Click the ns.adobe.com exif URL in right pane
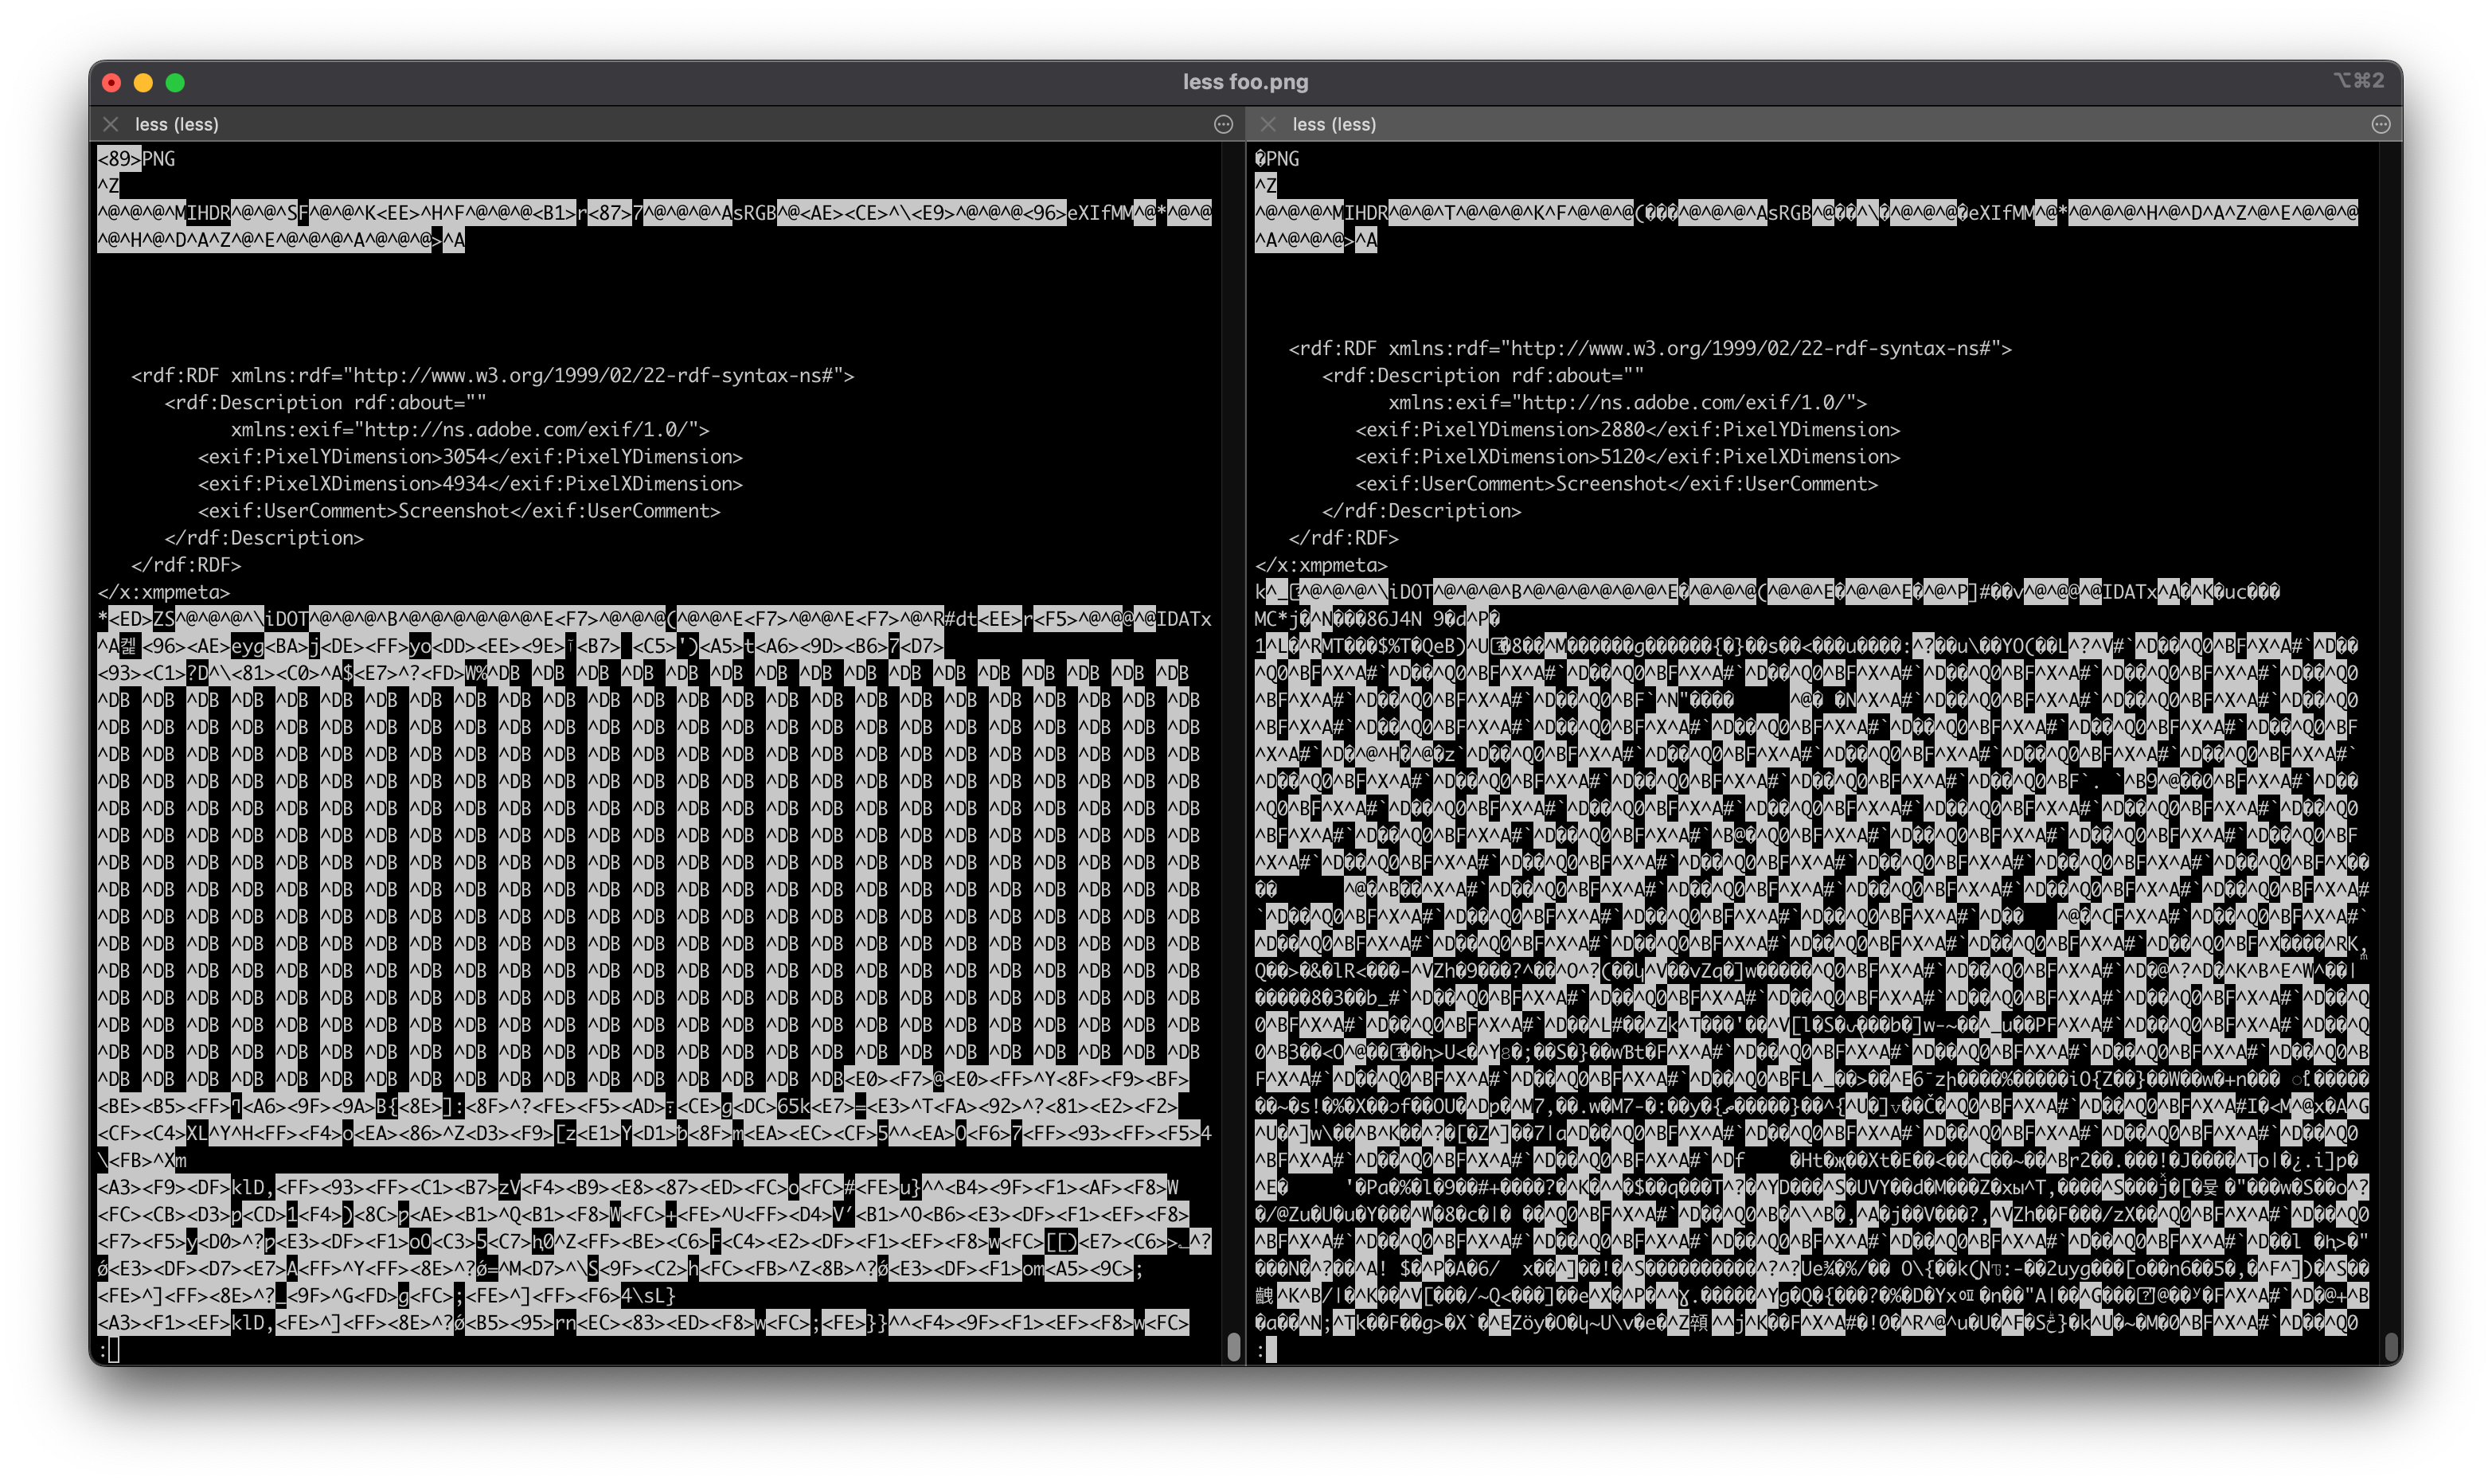The width and height of the screenshot is (2492, 1484). [x=1700, y=402]
